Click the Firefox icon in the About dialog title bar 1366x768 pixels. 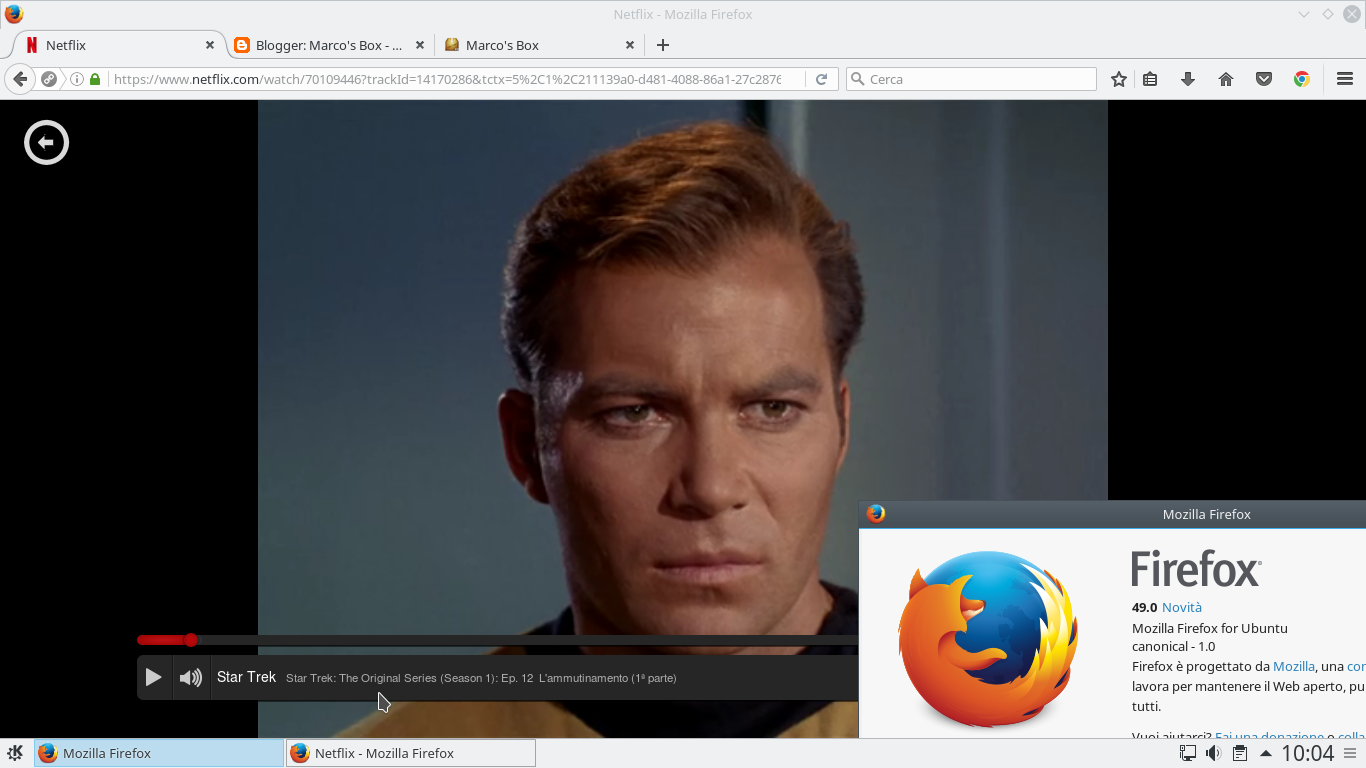click(x=876, y=514)
